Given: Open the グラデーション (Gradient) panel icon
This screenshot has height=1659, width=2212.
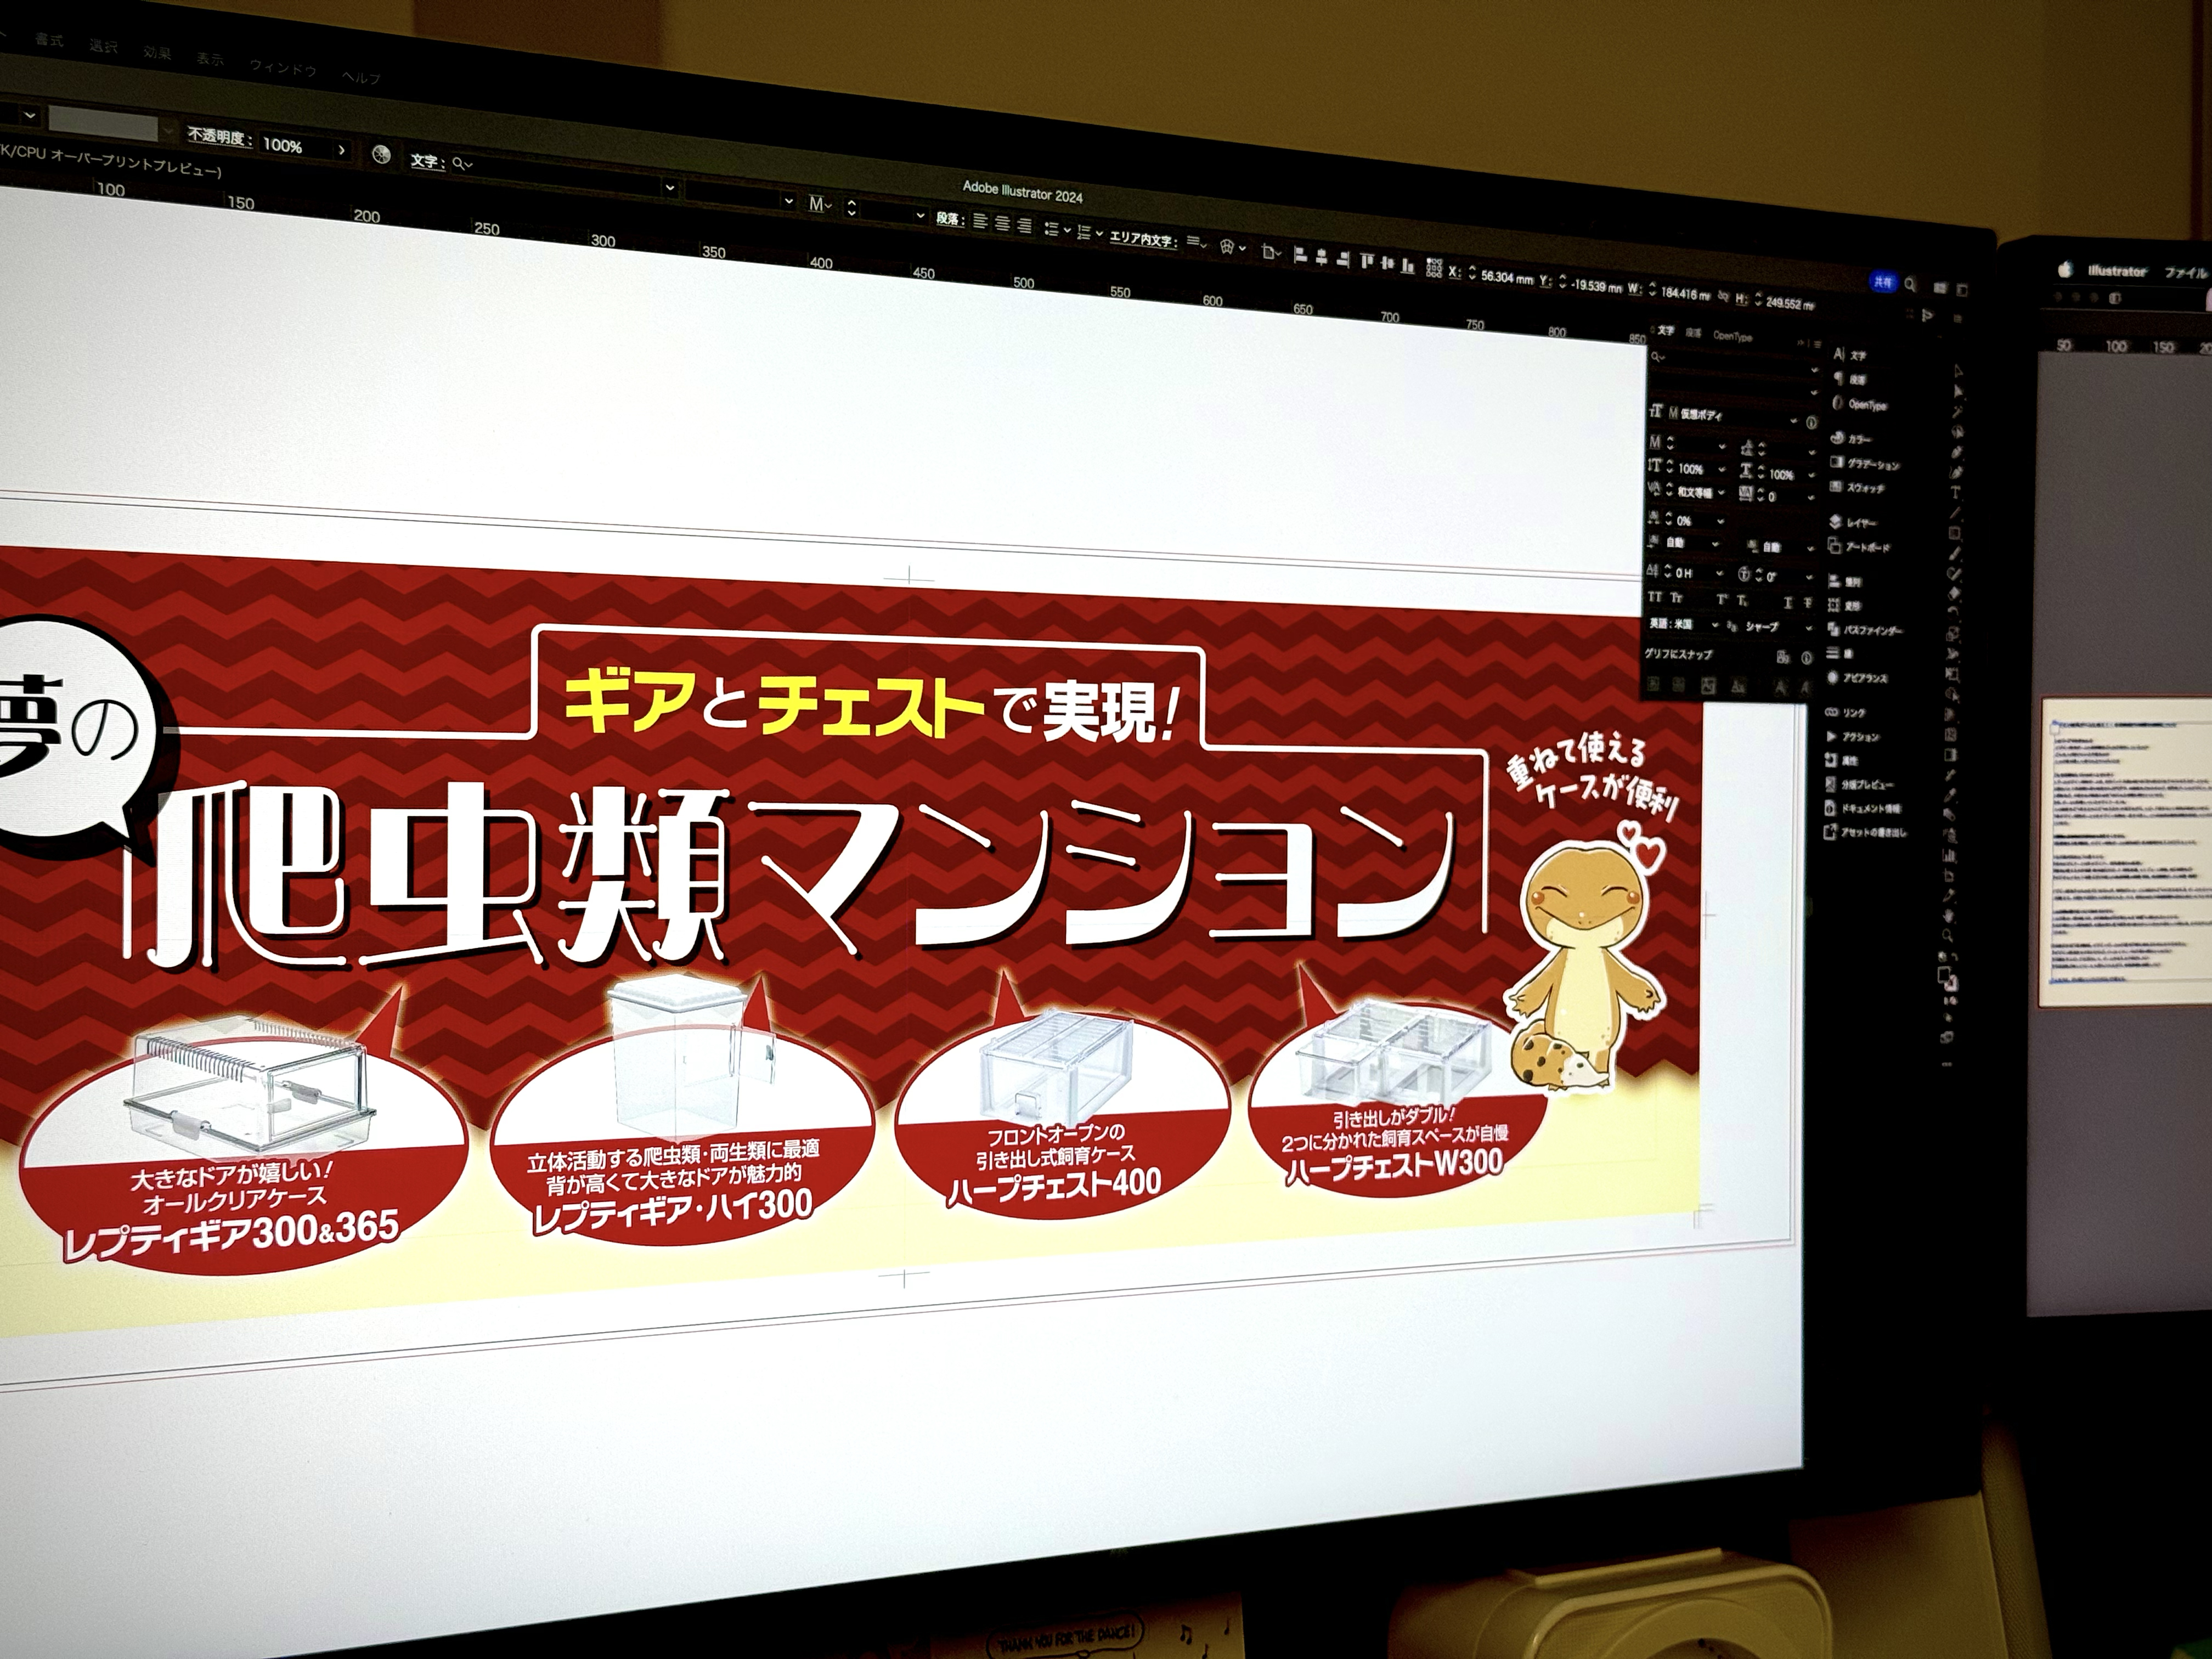Looking at the screenshot, I should click(x=1836, y=462).
